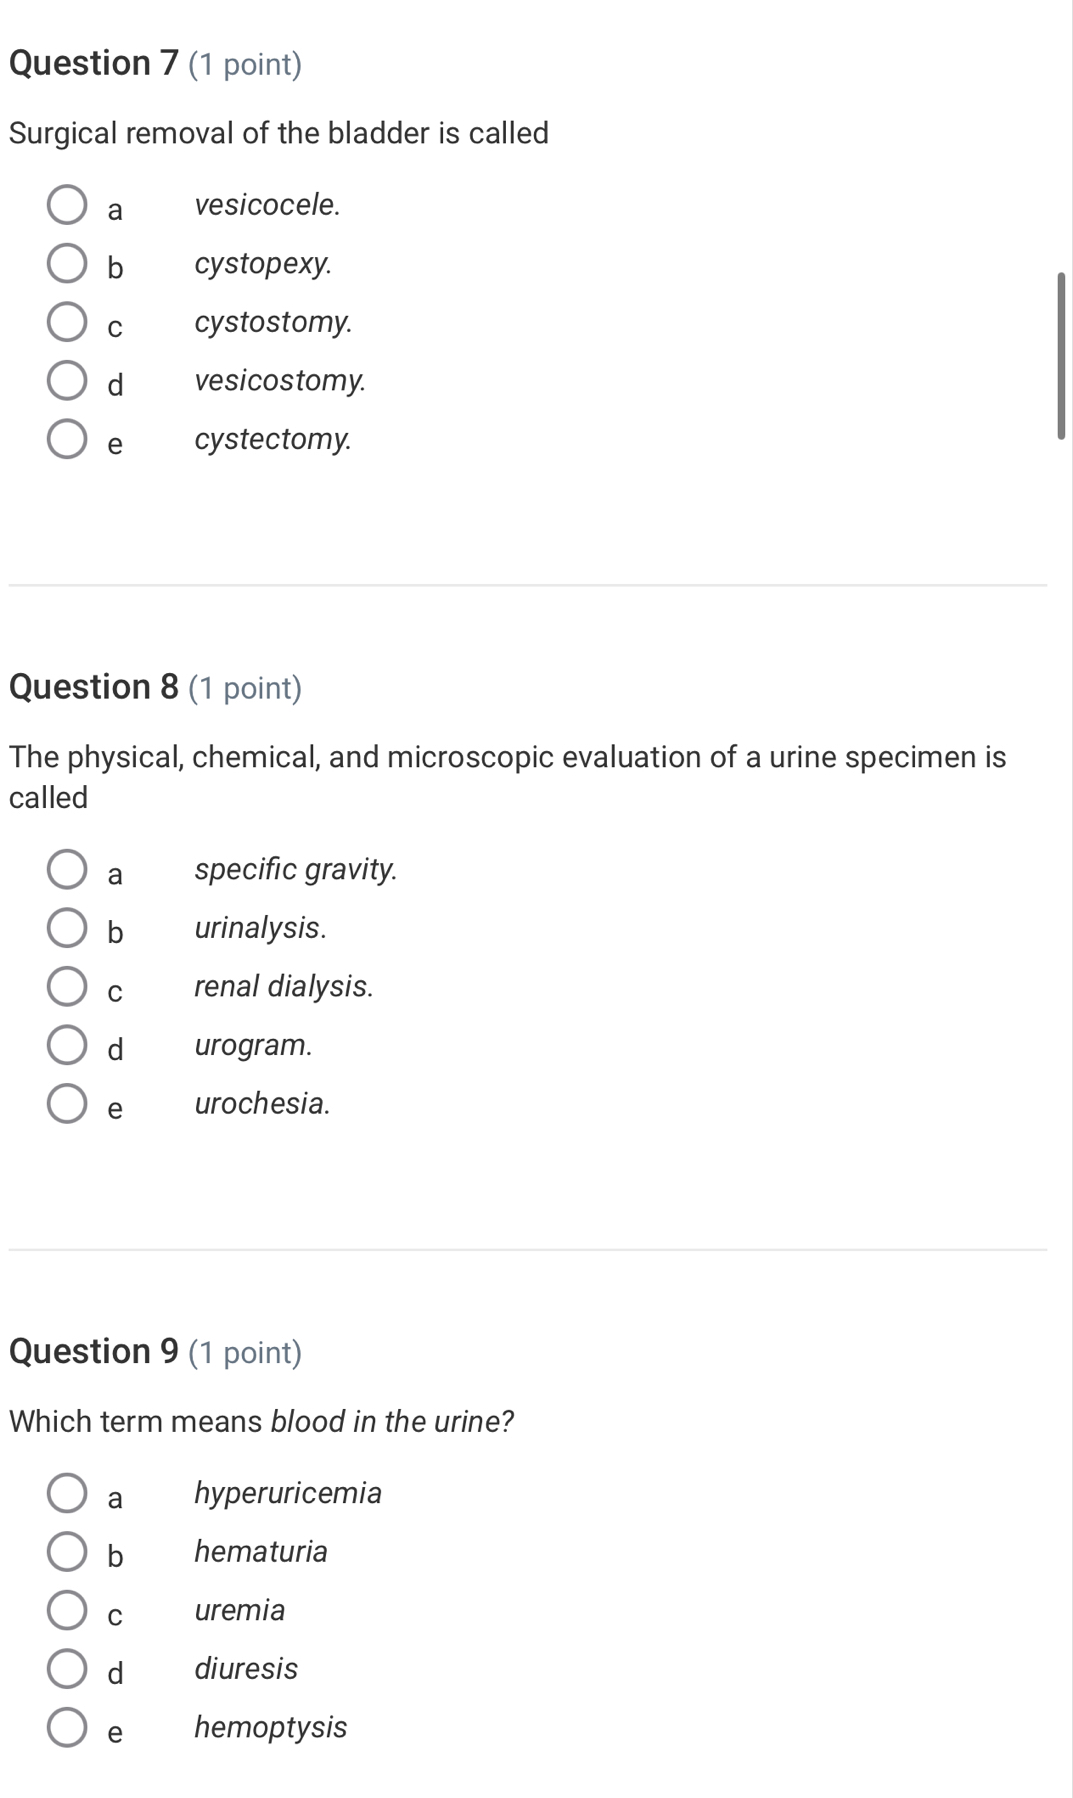Select hyperuricemia for Question 9

point(66,1493)
